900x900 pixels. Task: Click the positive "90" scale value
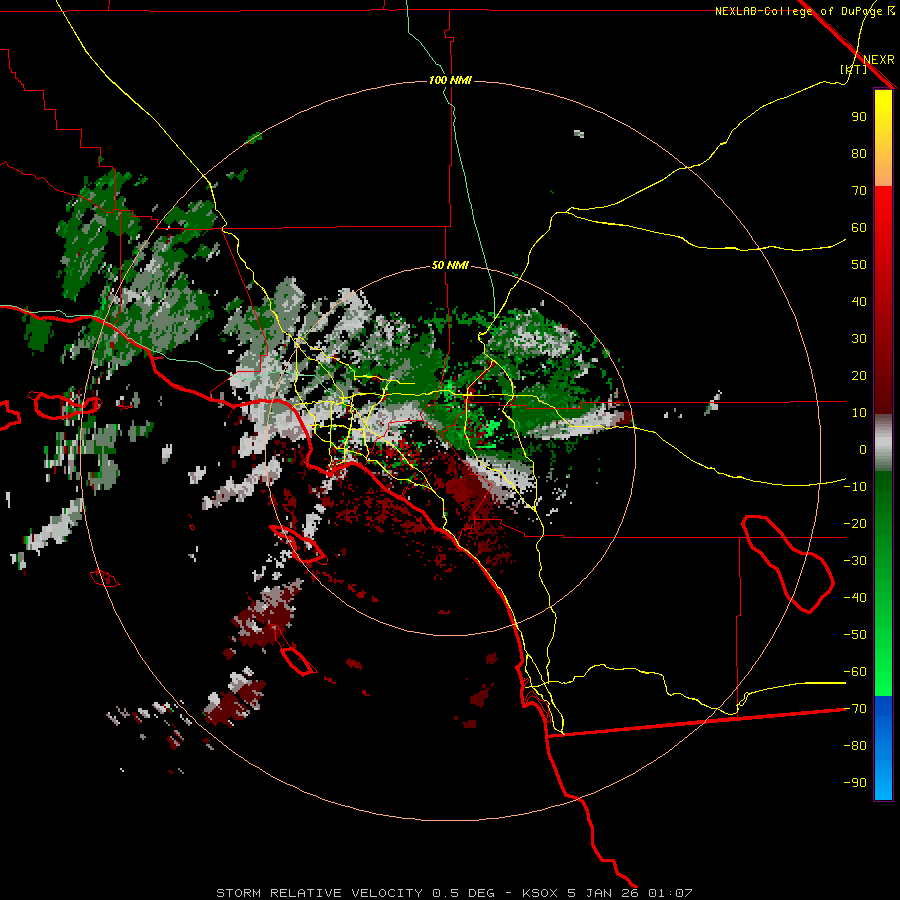[859, 117]
